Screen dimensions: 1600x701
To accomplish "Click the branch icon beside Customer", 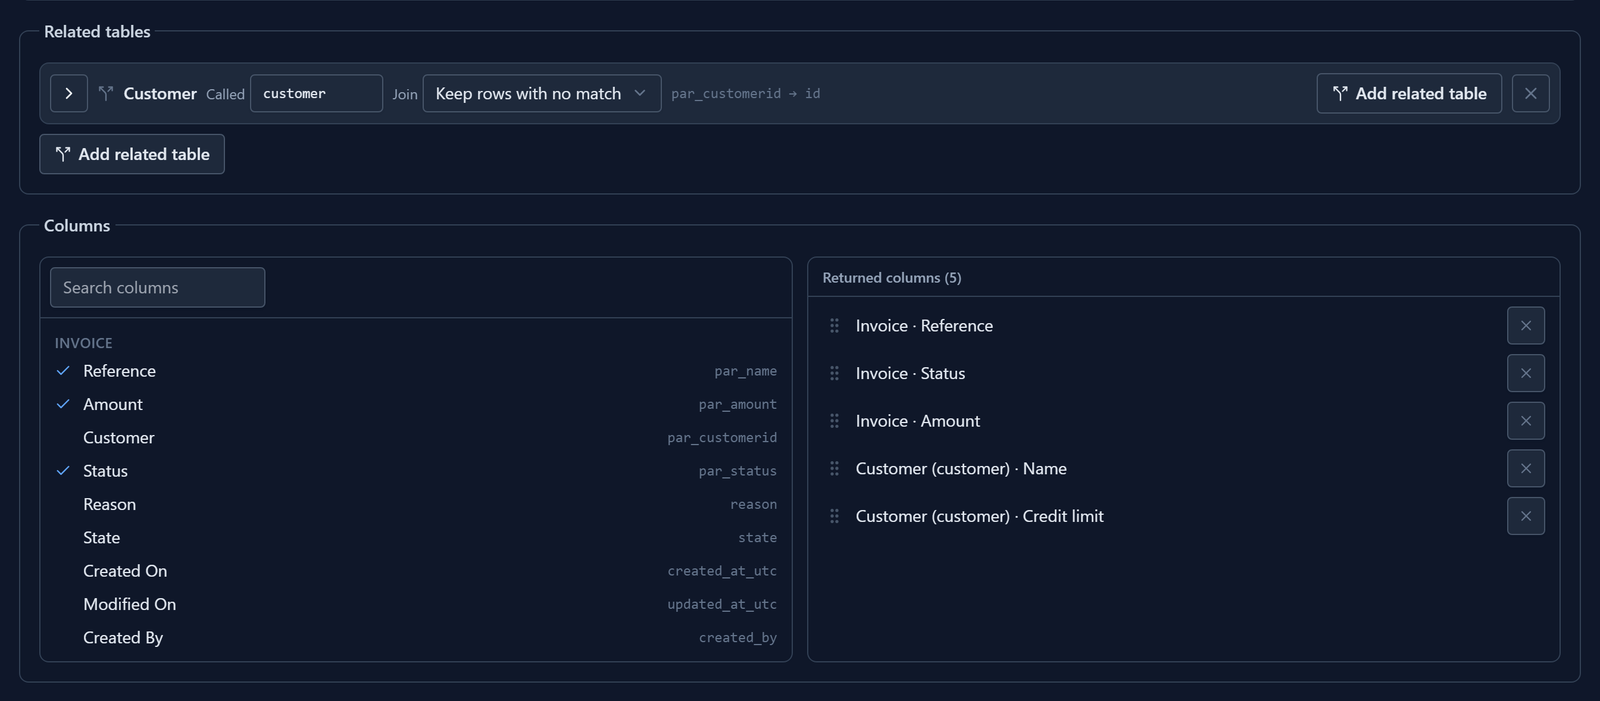I will [x=106, y=93].
